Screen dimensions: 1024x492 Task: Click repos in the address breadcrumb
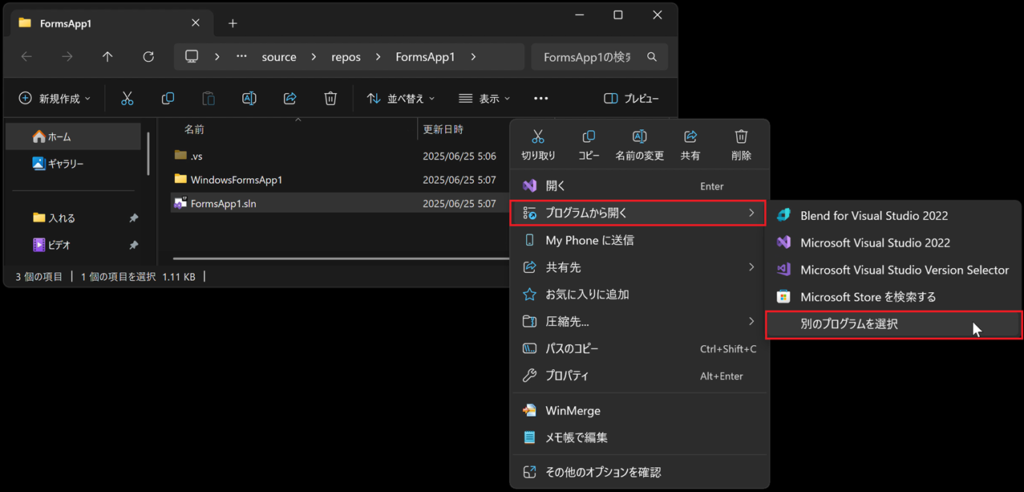346,57
